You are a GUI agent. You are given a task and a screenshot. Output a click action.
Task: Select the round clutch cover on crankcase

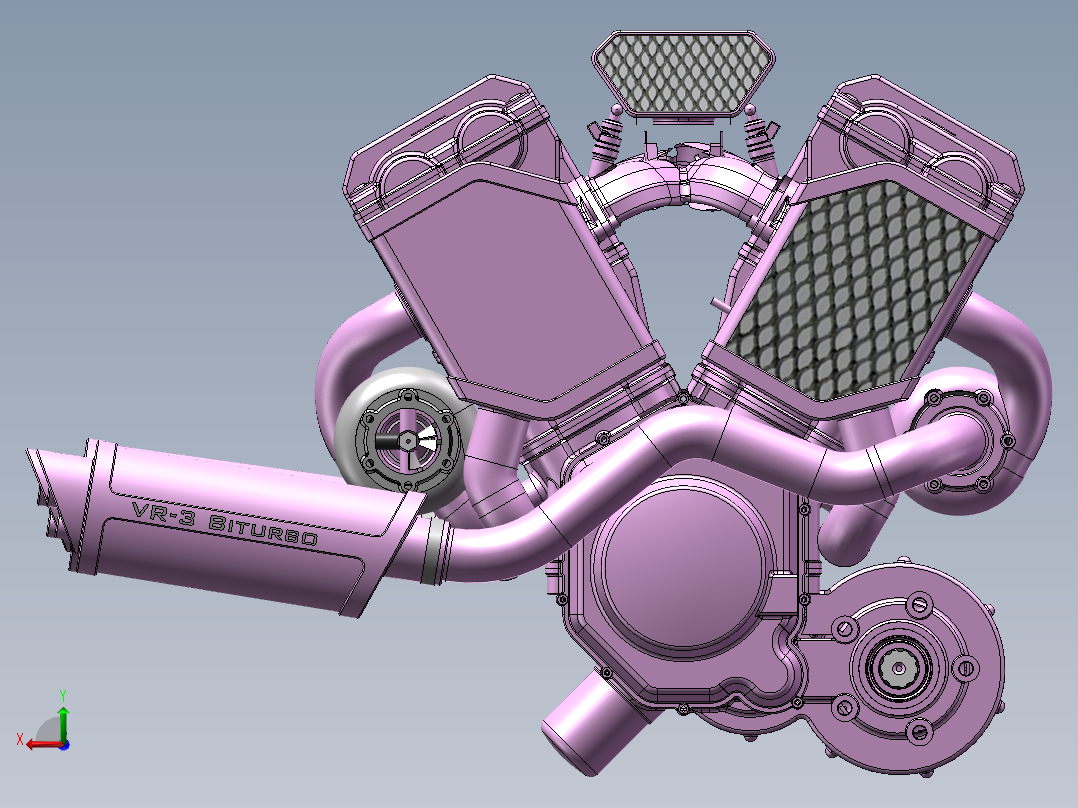(682, 568)
